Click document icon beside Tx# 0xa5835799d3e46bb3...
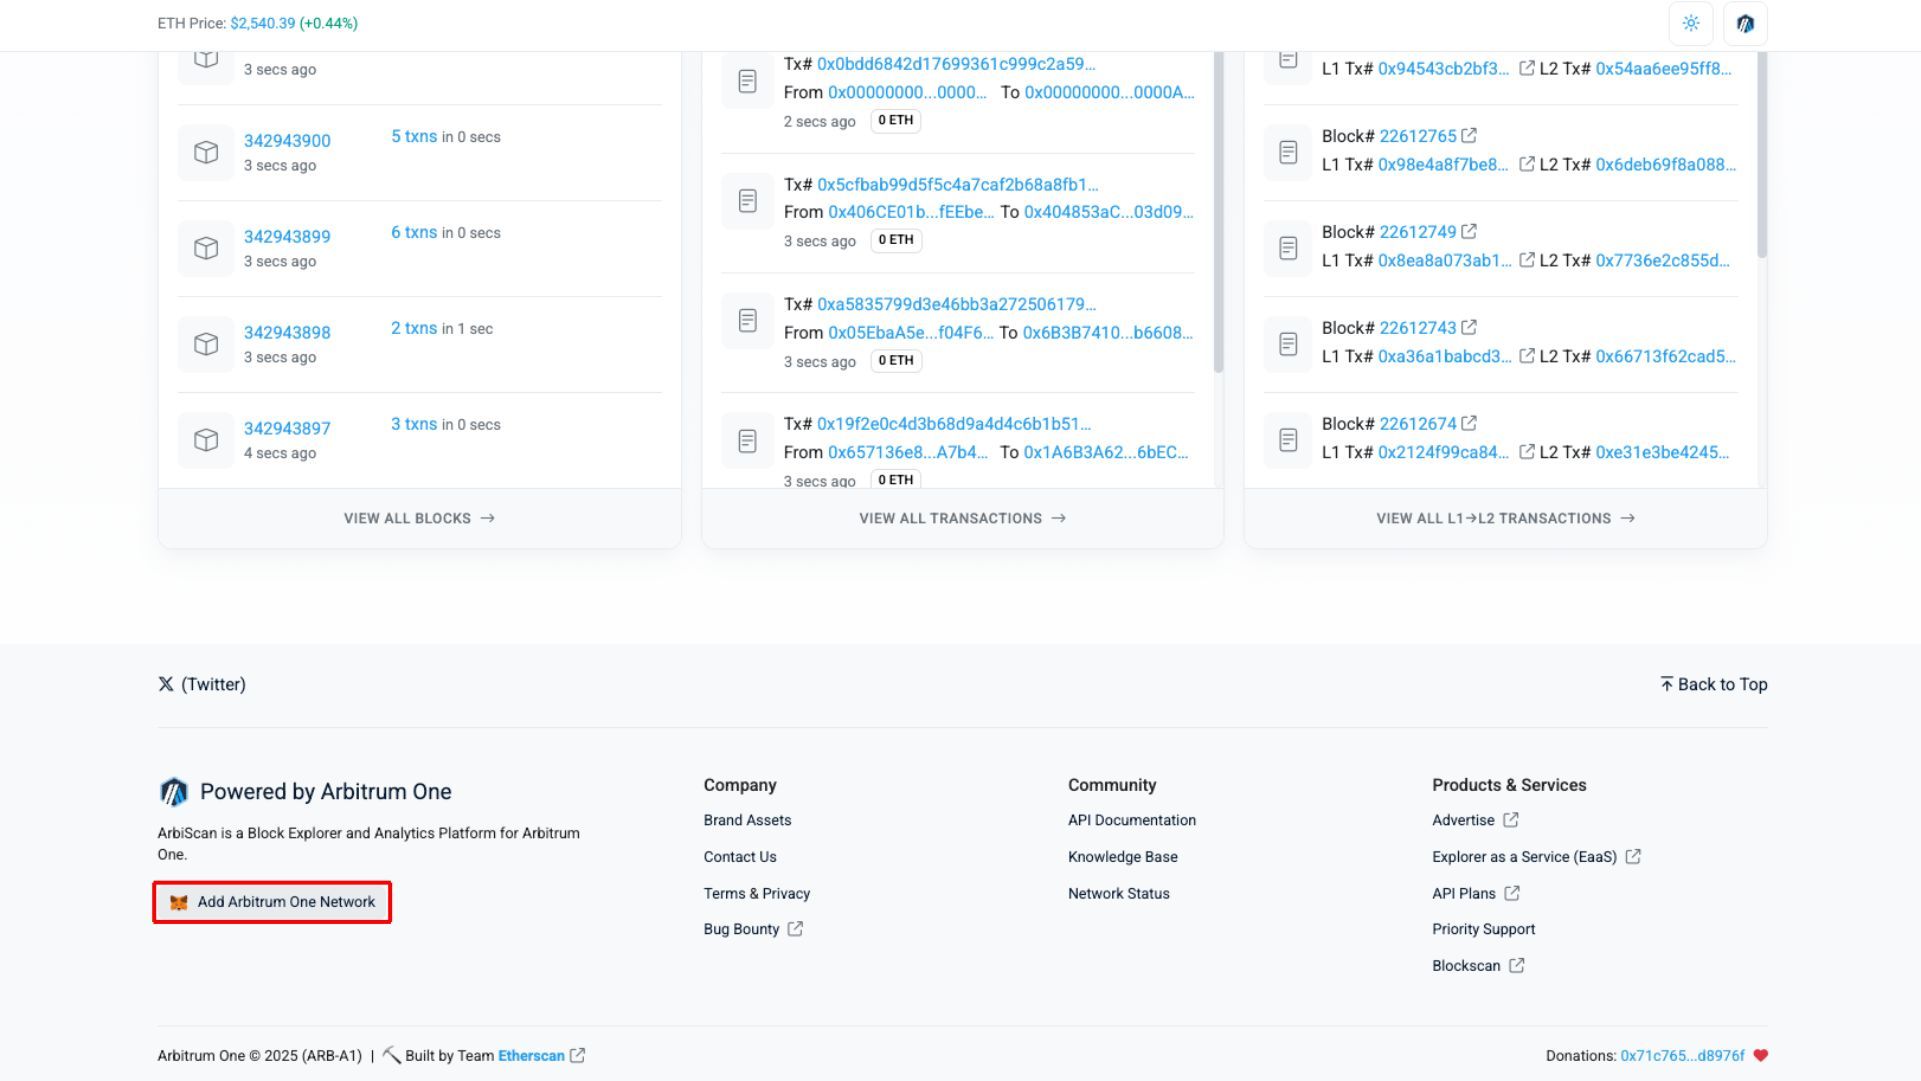 (747, 321)
